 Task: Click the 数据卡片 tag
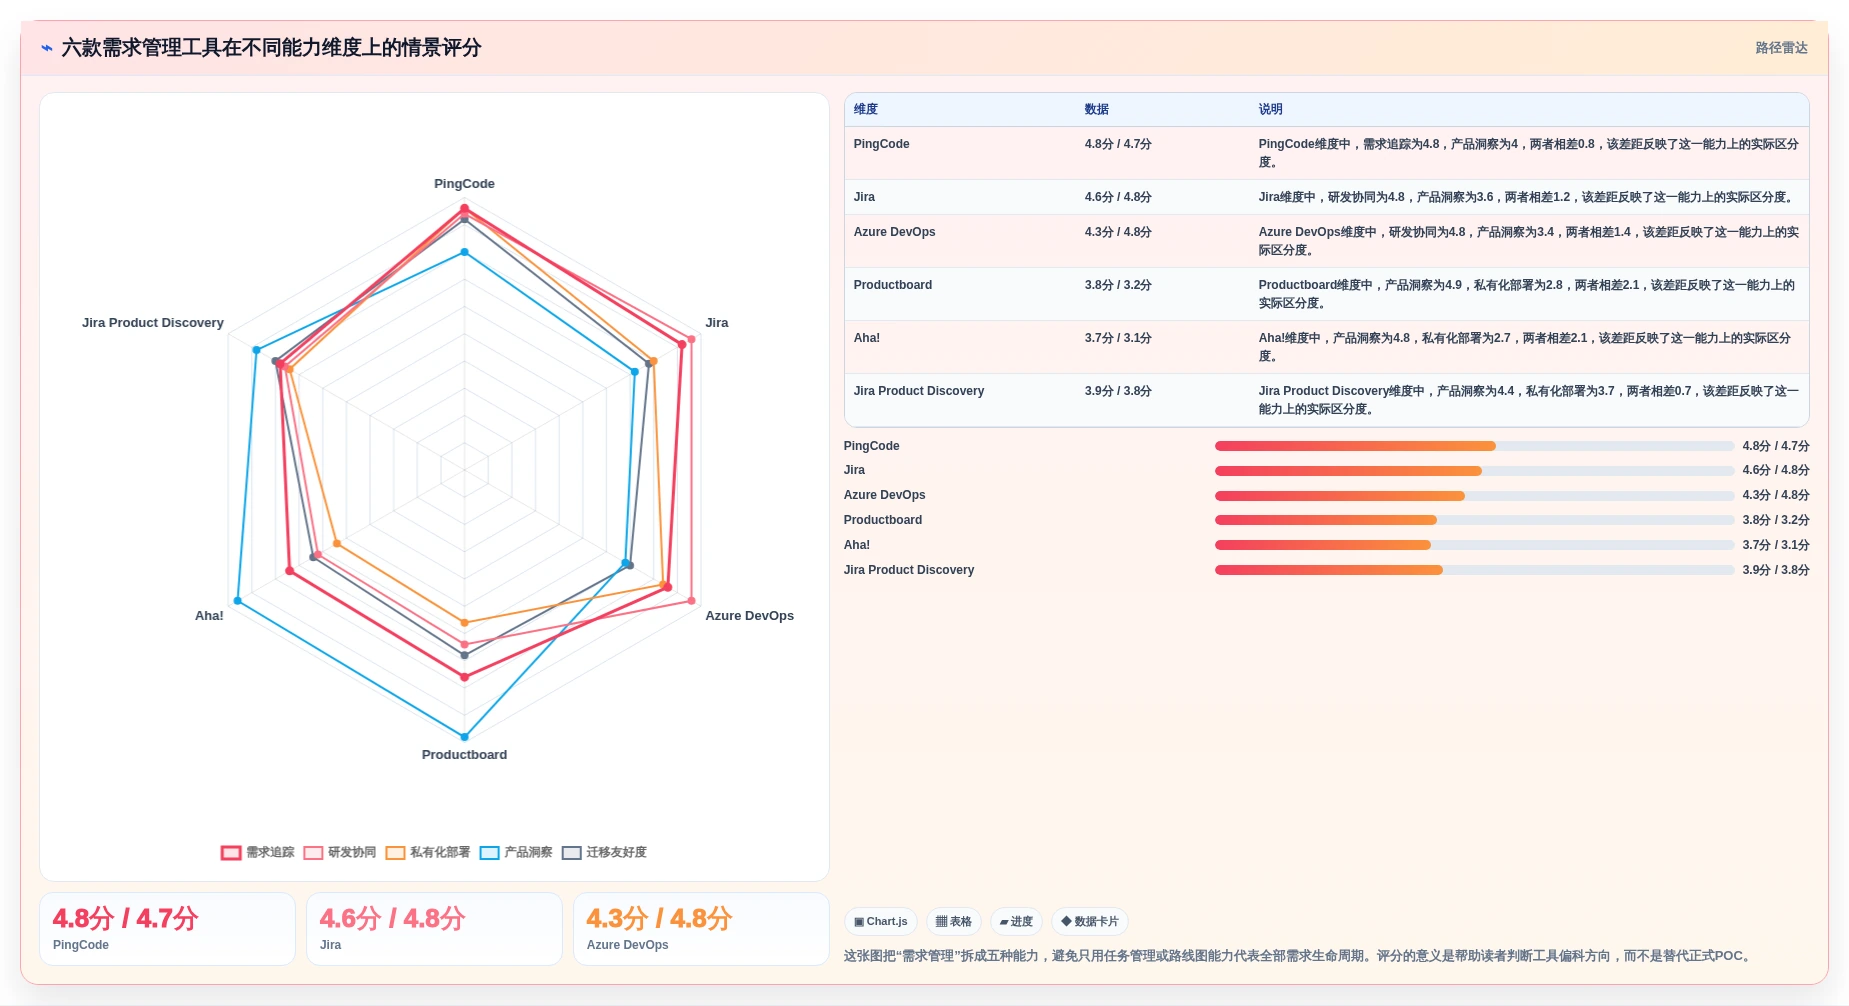[x=1090, y=921]
